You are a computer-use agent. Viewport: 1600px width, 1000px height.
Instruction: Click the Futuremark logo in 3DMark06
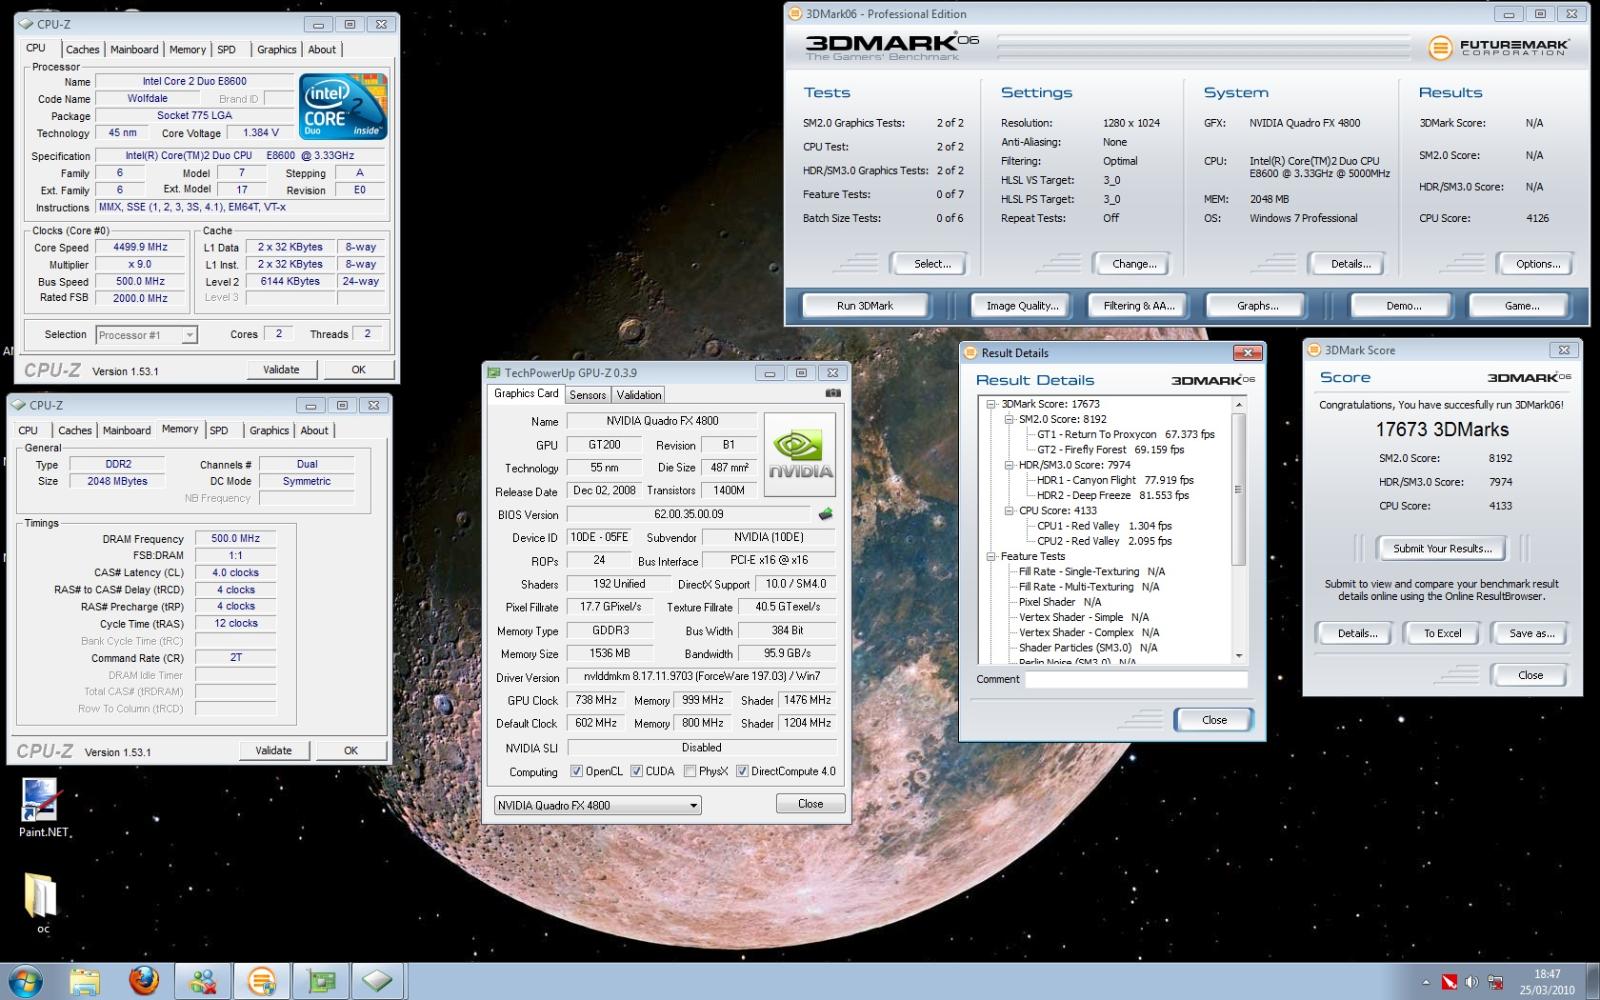tap(1498, 47)
